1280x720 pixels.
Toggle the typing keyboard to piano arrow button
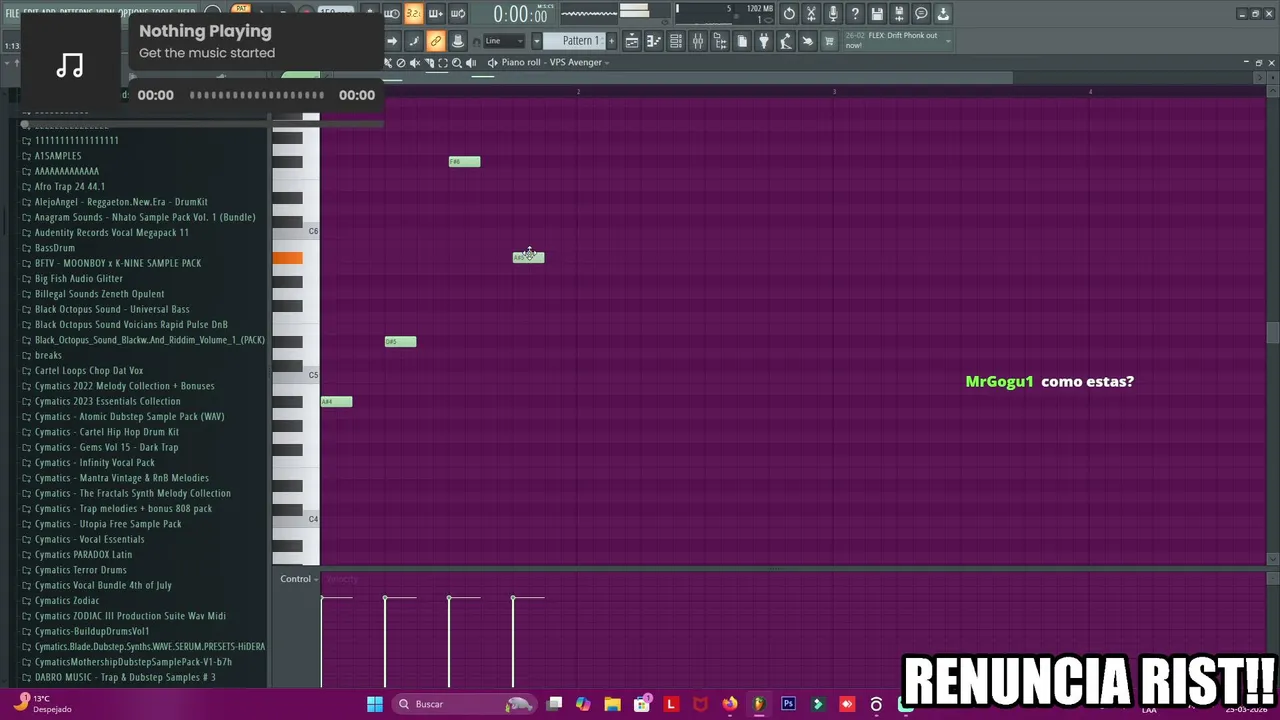(392, 41)
